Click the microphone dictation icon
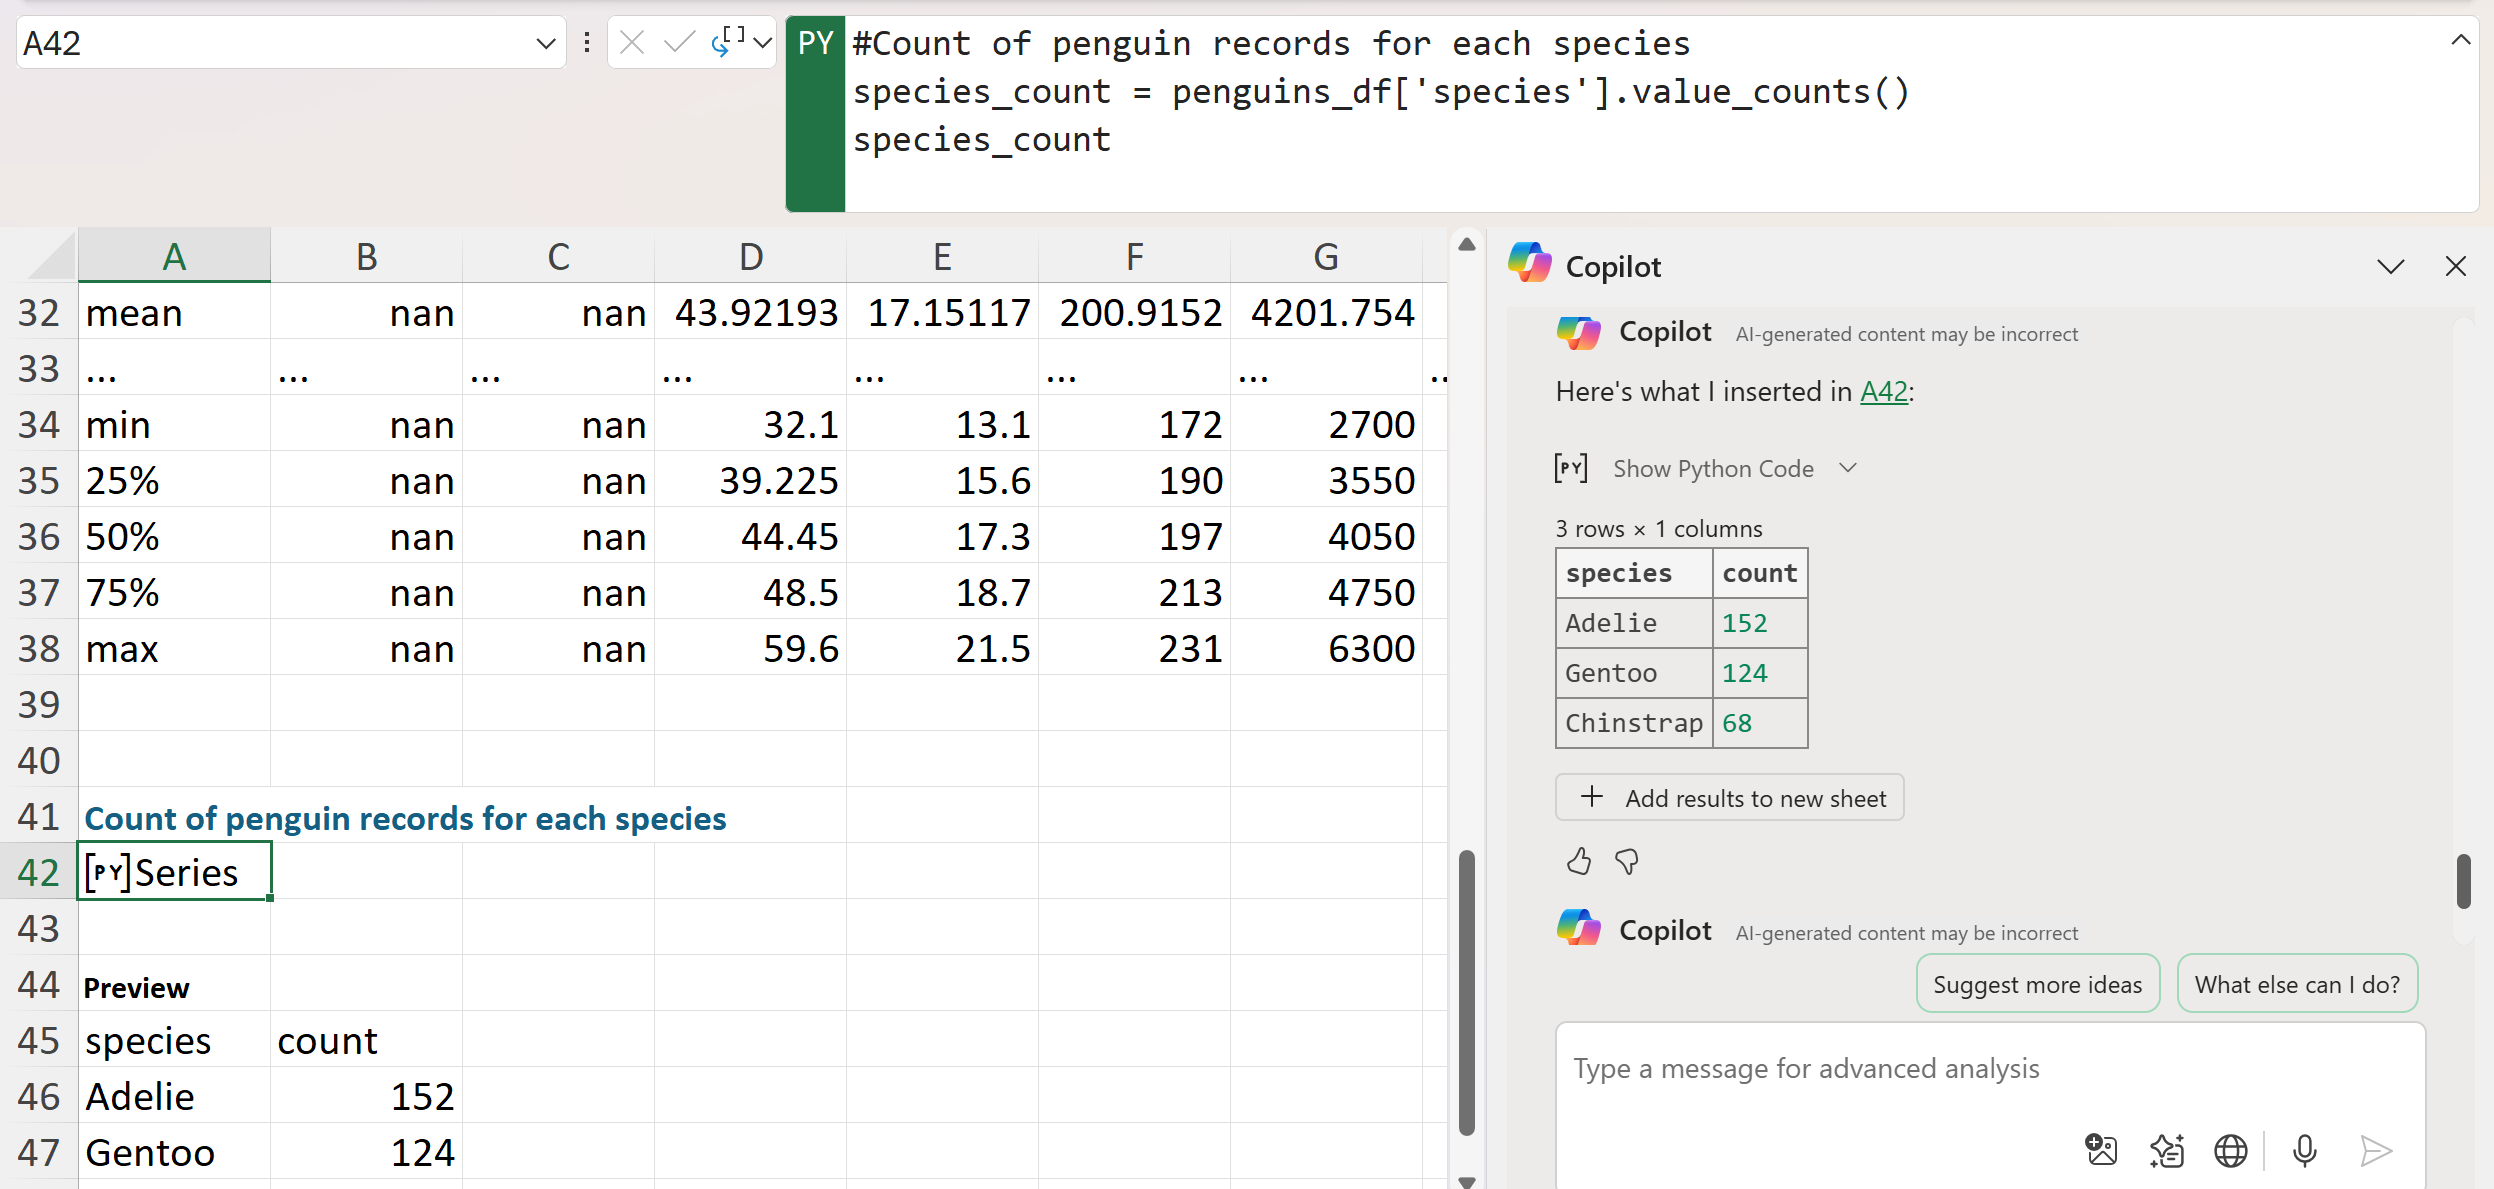2494x1189 pixels. point(2304,1151)
